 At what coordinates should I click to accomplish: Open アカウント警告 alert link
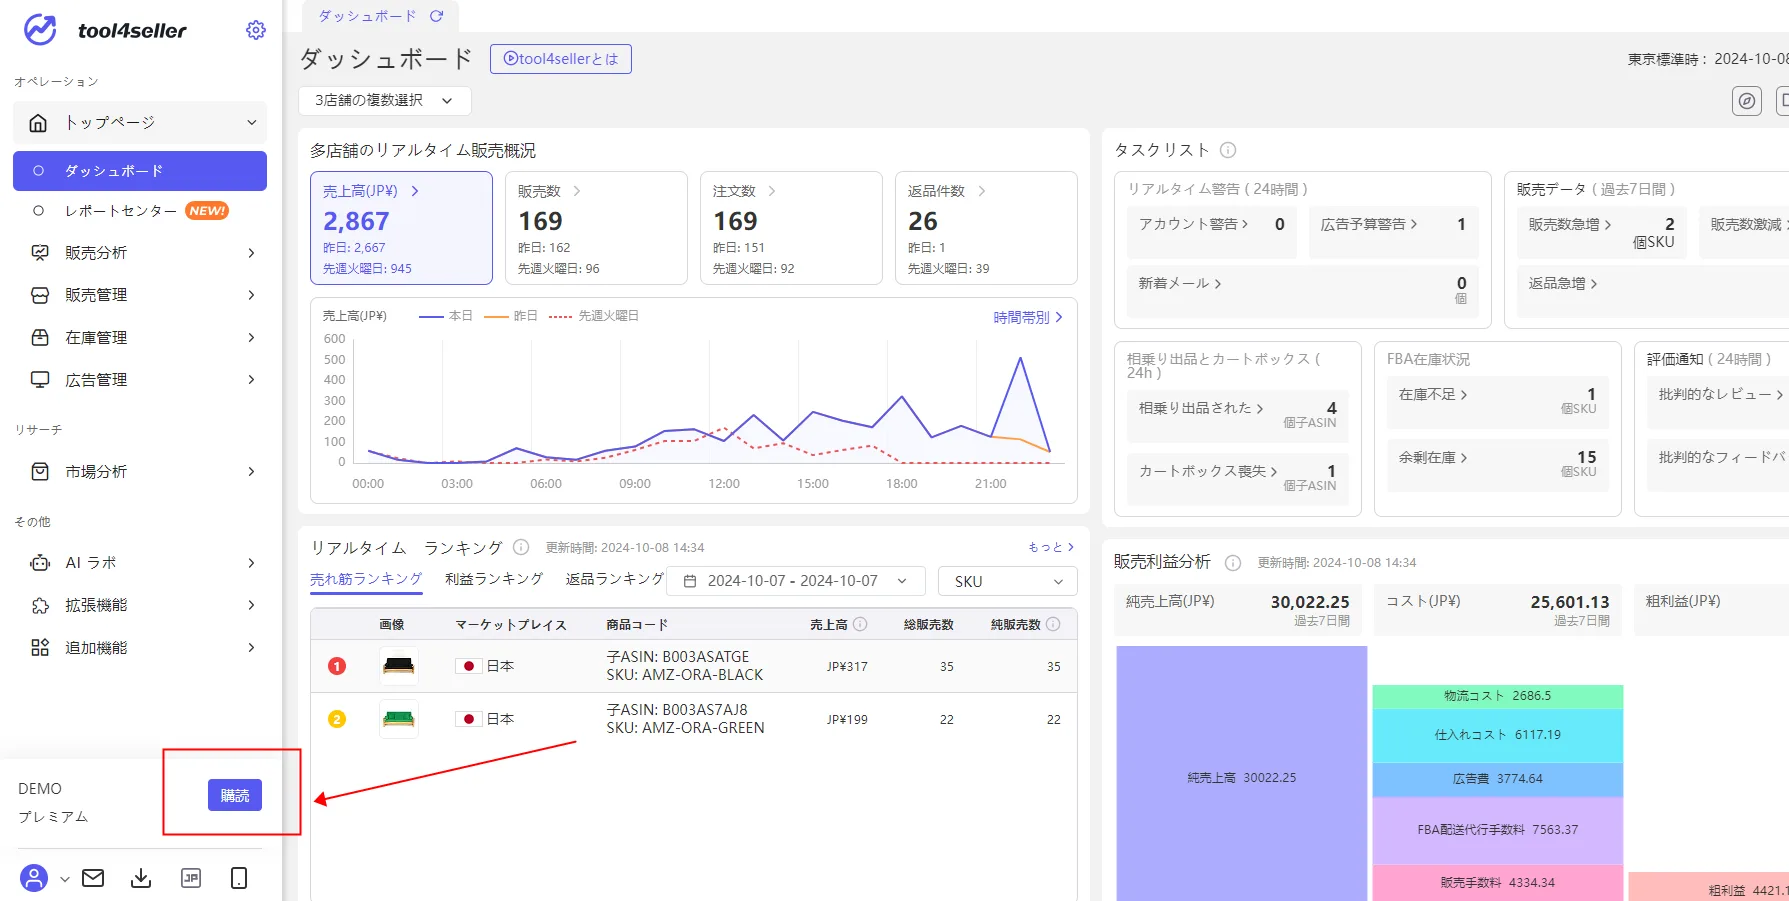[1193, 224]
